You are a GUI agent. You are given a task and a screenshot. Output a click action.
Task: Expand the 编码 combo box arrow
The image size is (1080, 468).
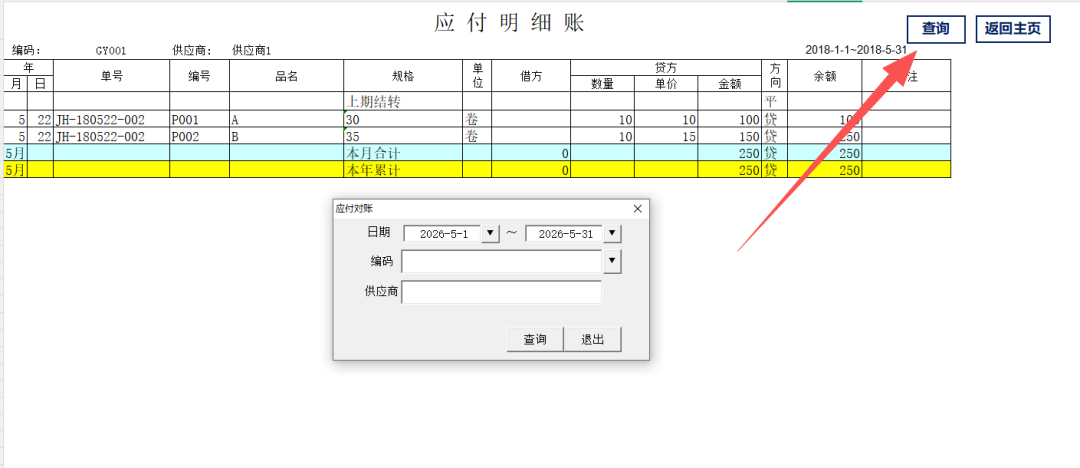pyautogui.click(x=612, y=261)
